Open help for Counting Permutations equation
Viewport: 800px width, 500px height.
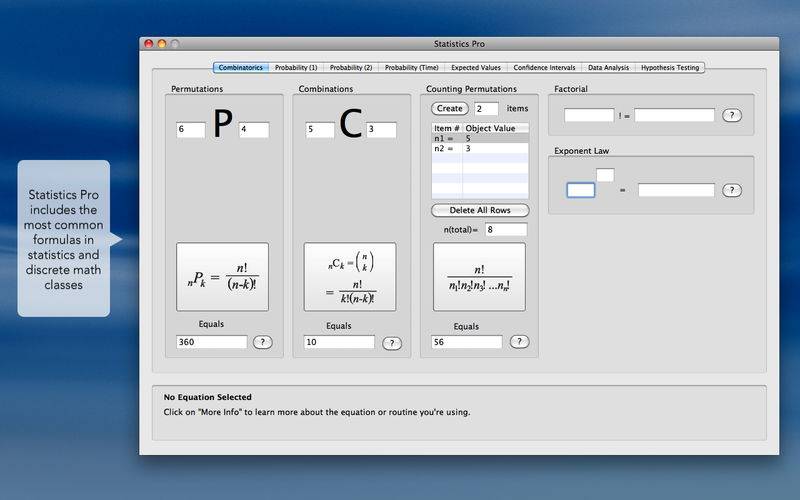519,342
